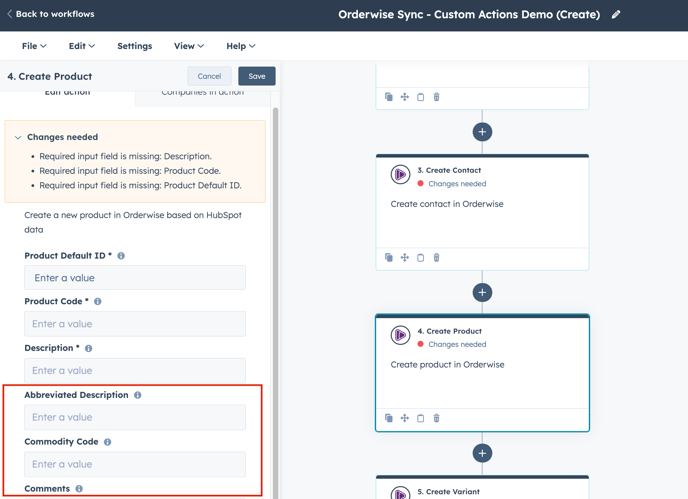Open the File menu
688x499 pixels.
tap(34, 46)
